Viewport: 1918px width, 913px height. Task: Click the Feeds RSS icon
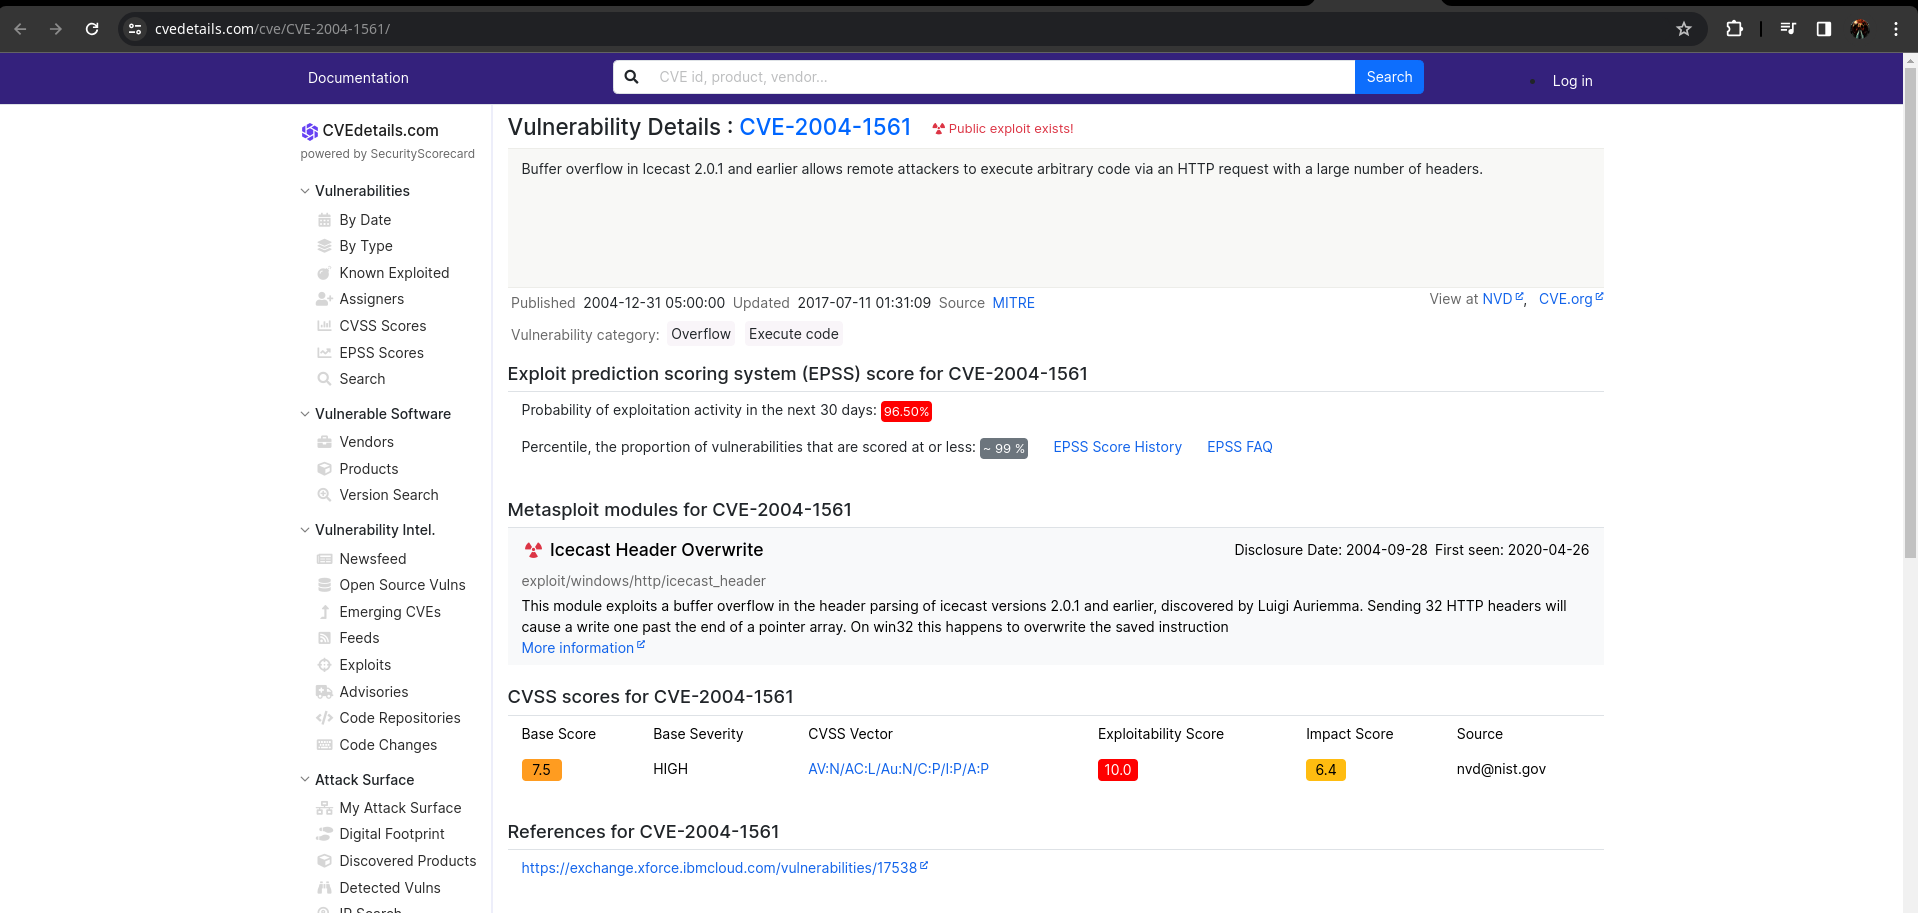[324, 638]
